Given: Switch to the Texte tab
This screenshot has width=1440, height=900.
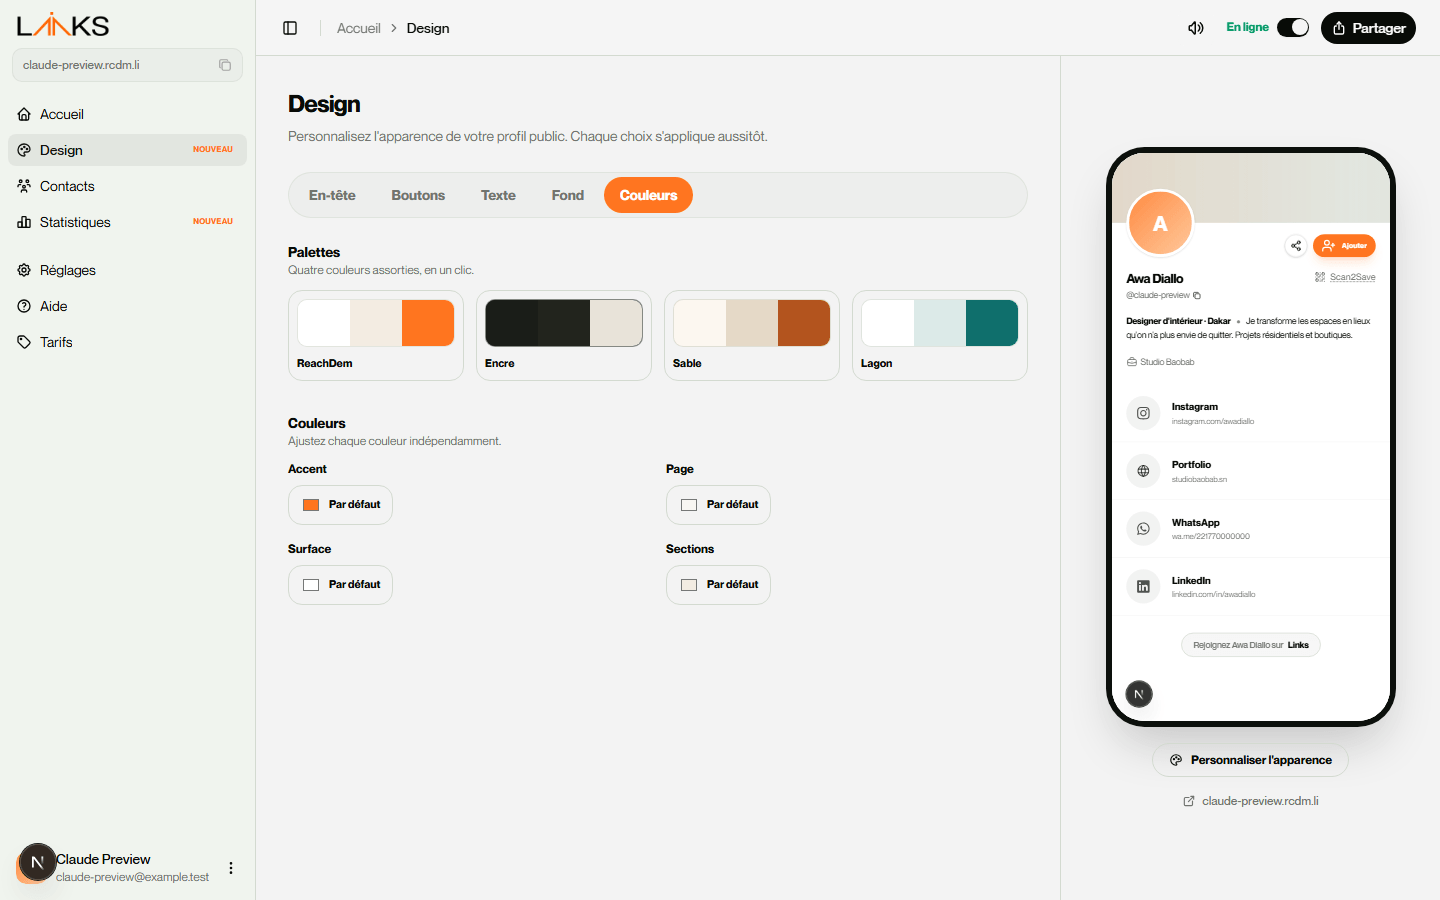Looking at the screenshot, I should (498, 195).
